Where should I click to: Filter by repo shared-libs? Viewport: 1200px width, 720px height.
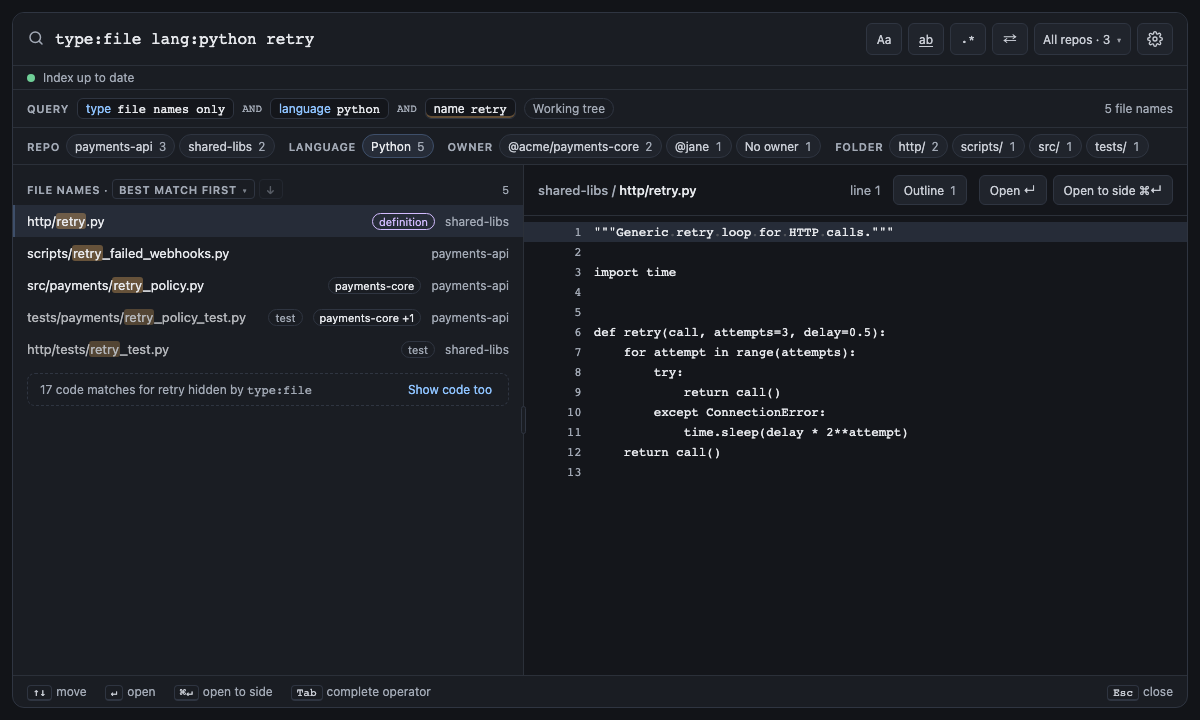227,147
